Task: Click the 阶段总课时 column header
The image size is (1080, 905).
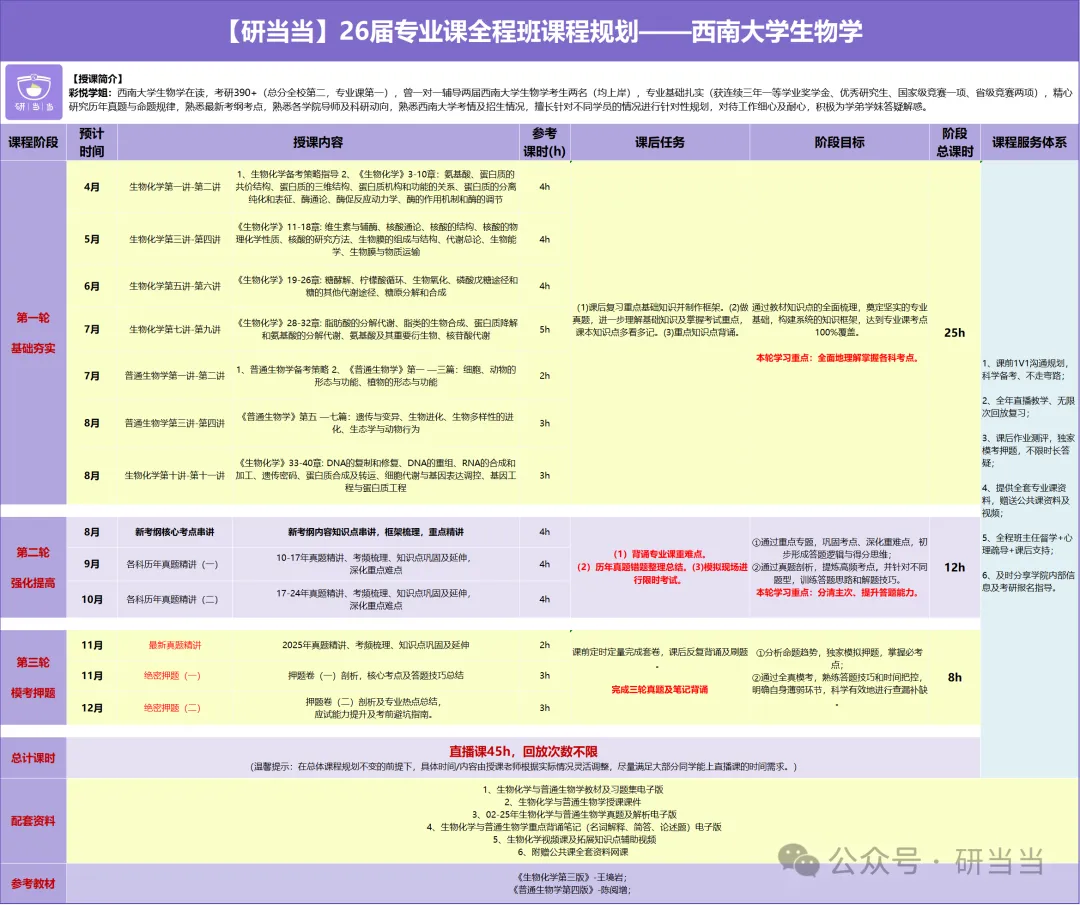Action: (x=955, y=143)
